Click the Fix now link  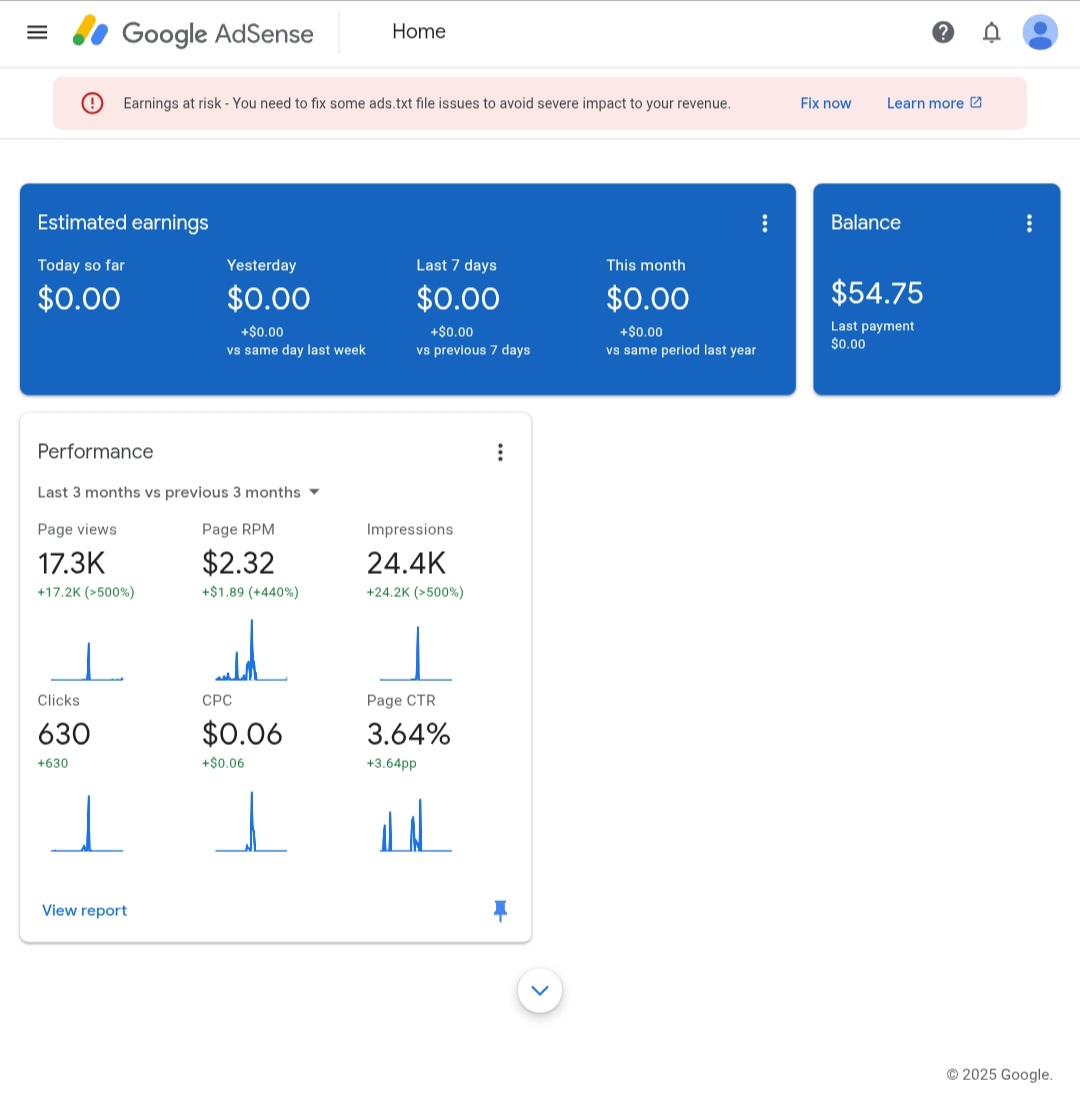tap(825, 103)
